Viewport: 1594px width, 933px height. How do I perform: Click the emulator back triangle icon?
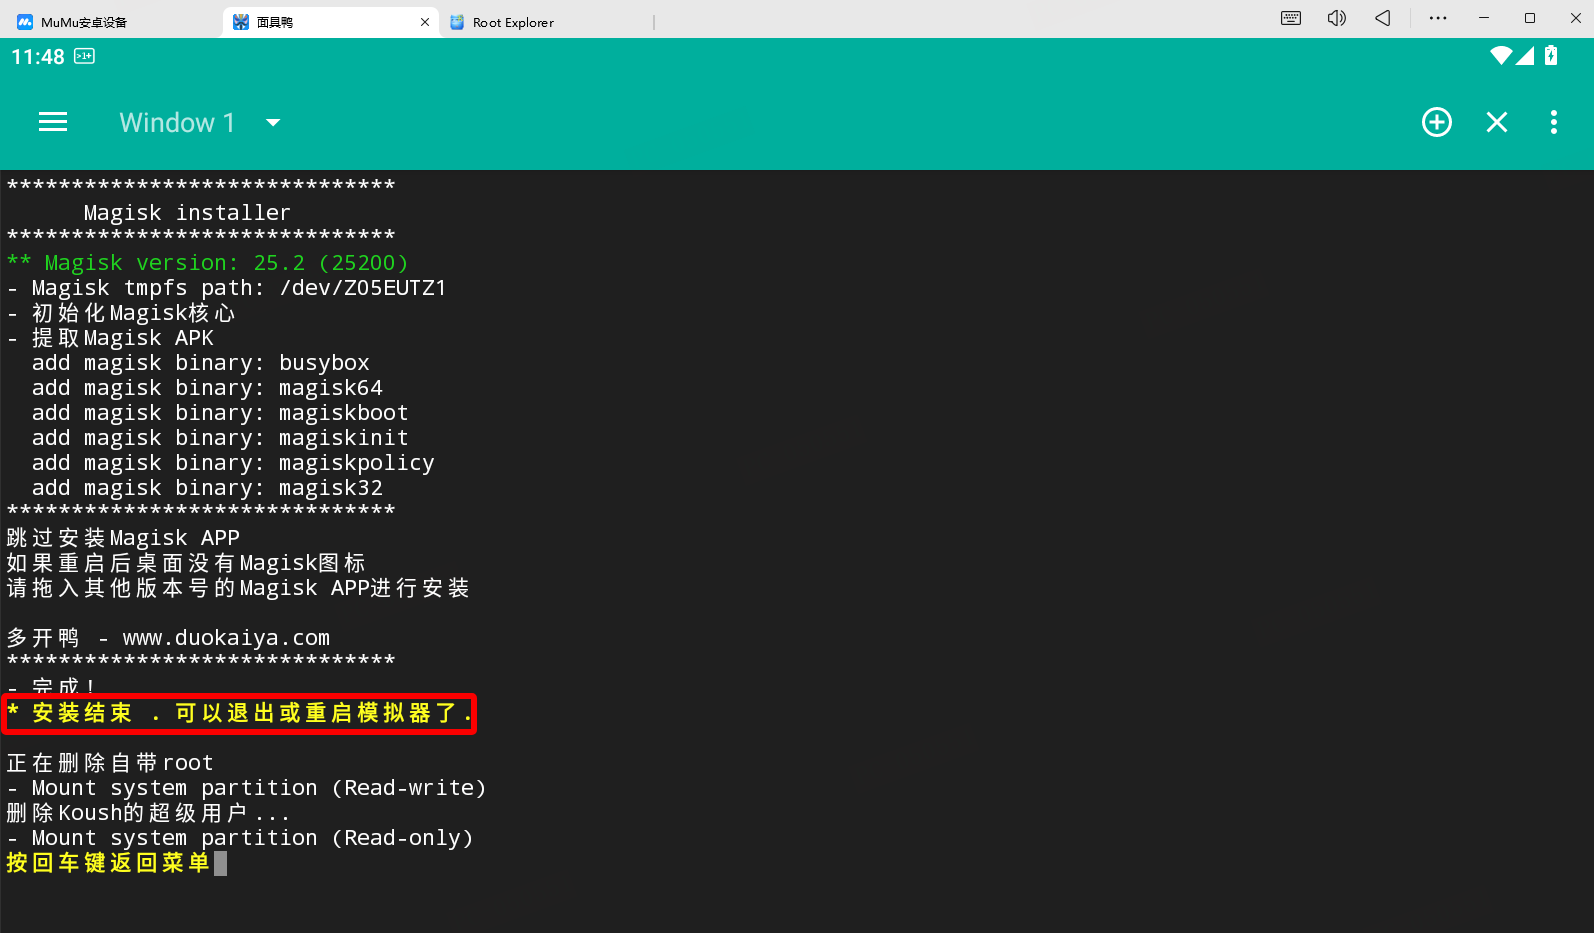pyautogui.click(x=1383, y=18)
